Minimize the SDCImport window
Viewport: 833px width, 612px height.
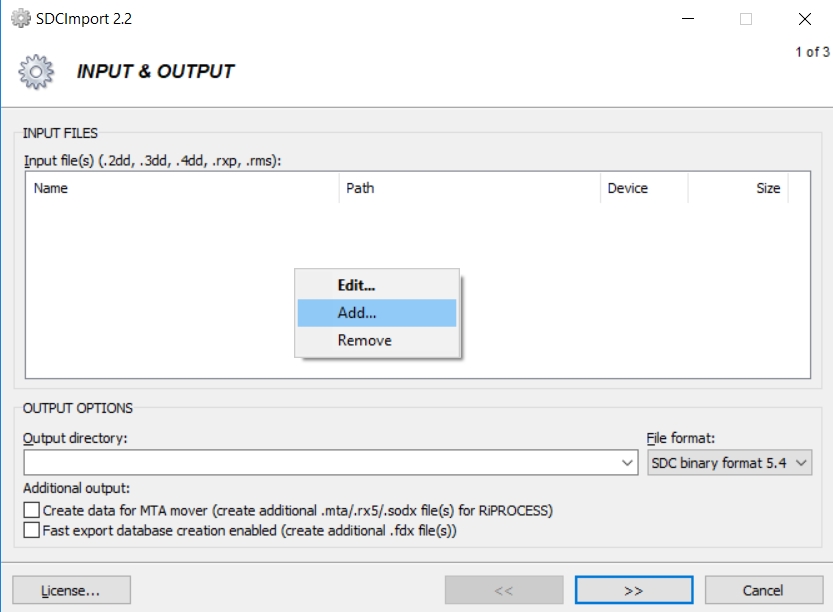pos(688,19)
